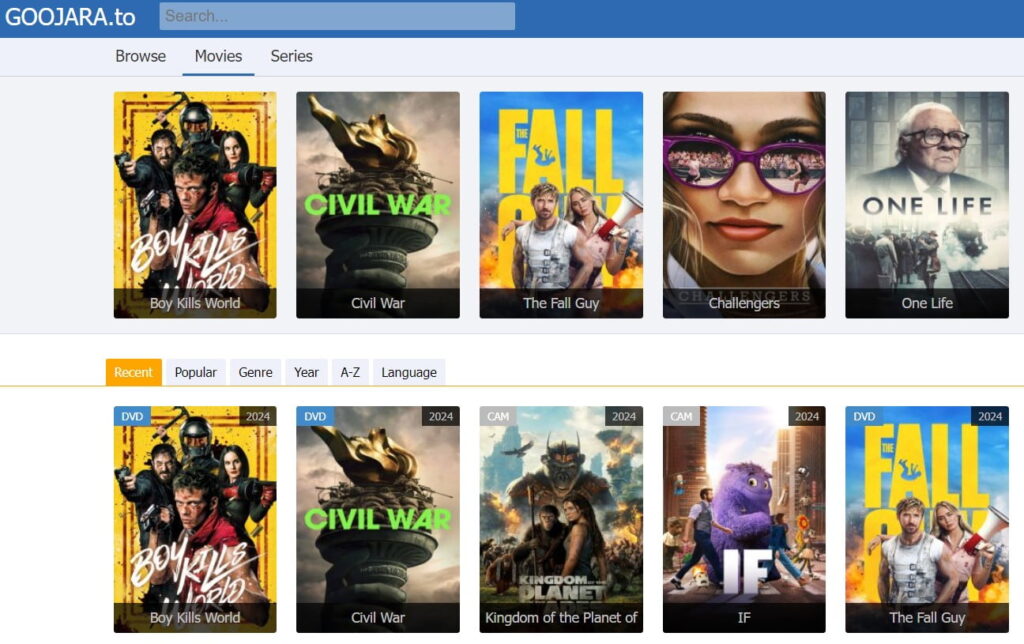Viewport: 1024px width, 644px height.
Task: Click recent The Fall Guy caption
Action: coord(927,618)
